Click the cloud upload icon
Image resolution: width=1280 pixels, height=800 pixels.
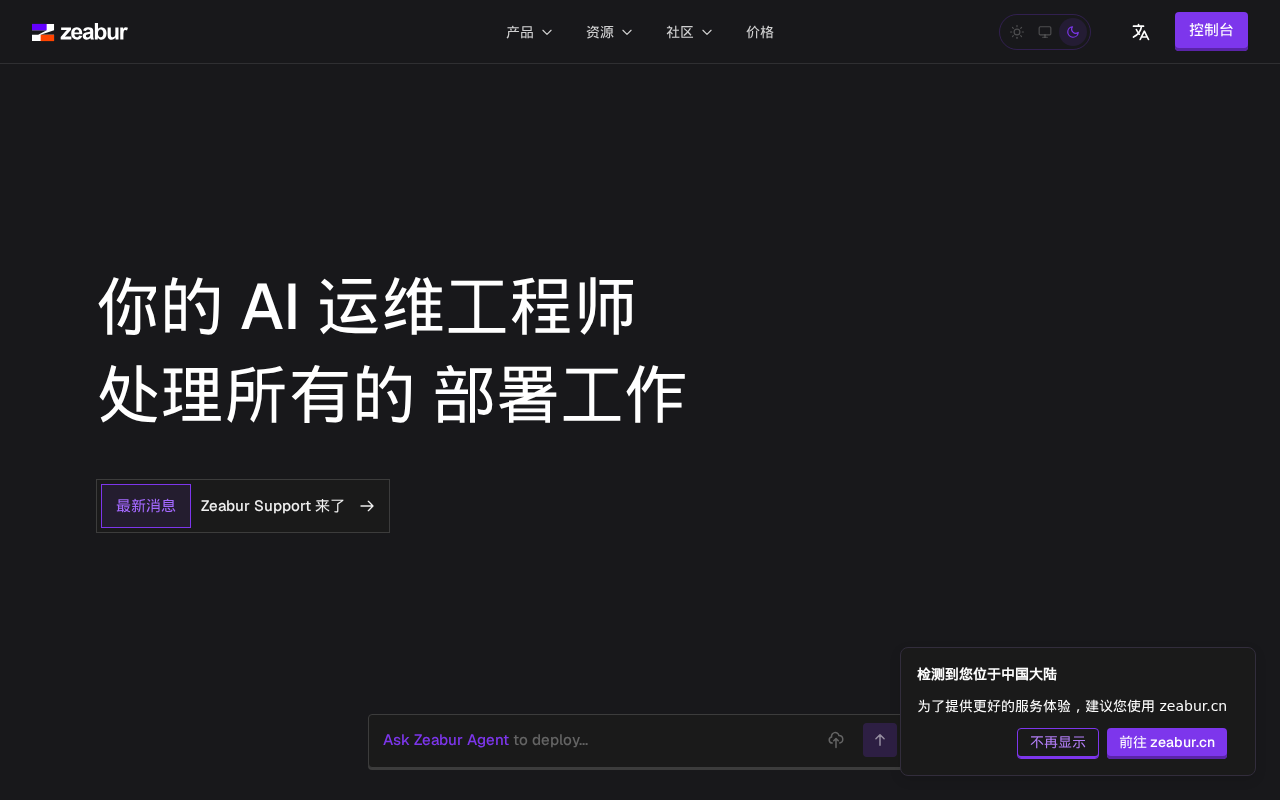click(836, 740)
